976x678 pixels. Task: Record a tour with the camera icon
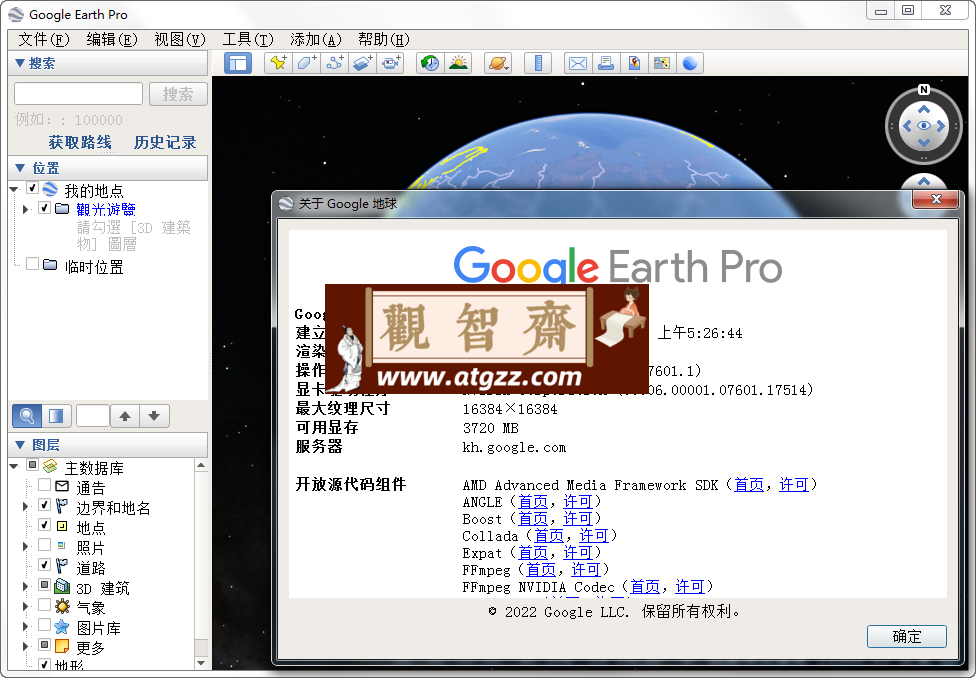(x=391, y=63)
